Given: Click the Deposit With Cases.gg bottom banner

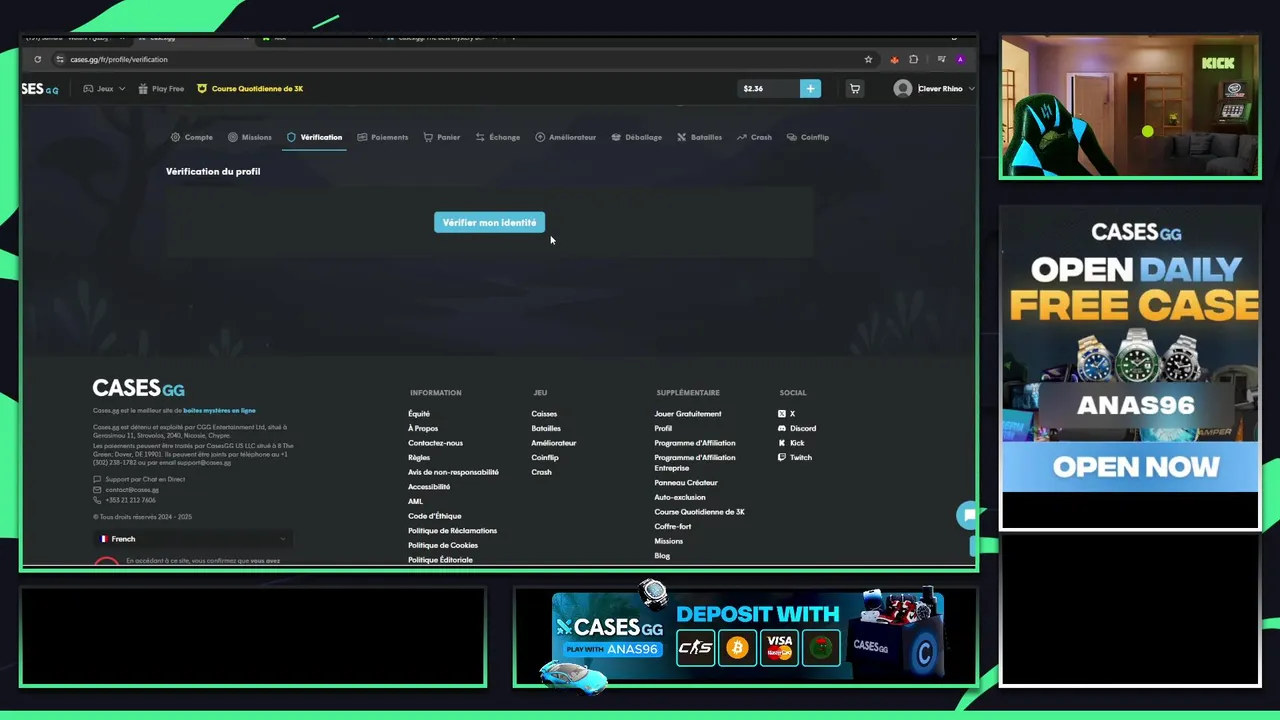Looking at the screenshot, I should click(x=747, y=638).
